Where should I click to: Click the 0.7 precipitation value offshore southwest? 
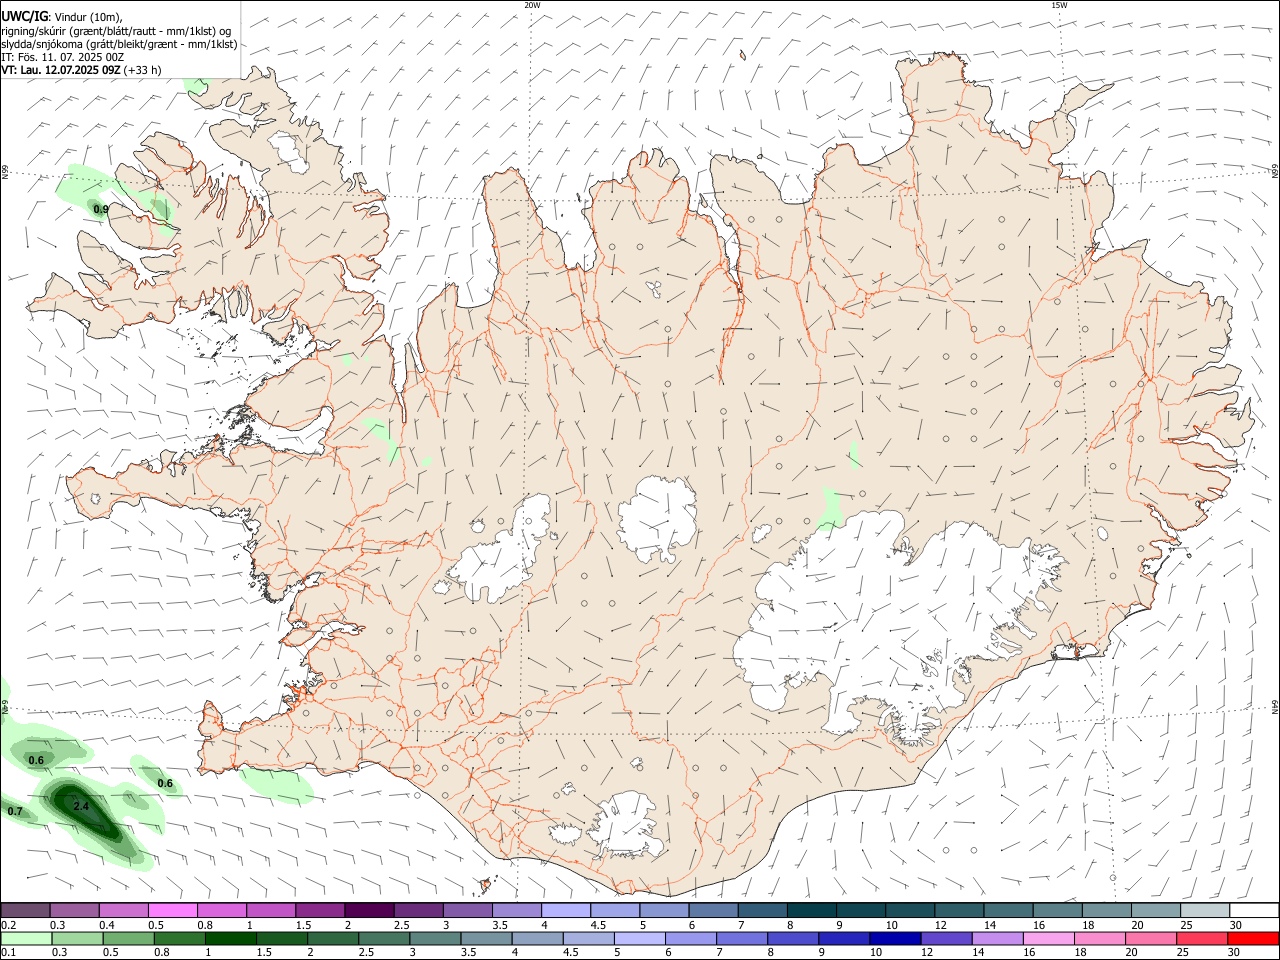tap(15, 811)
